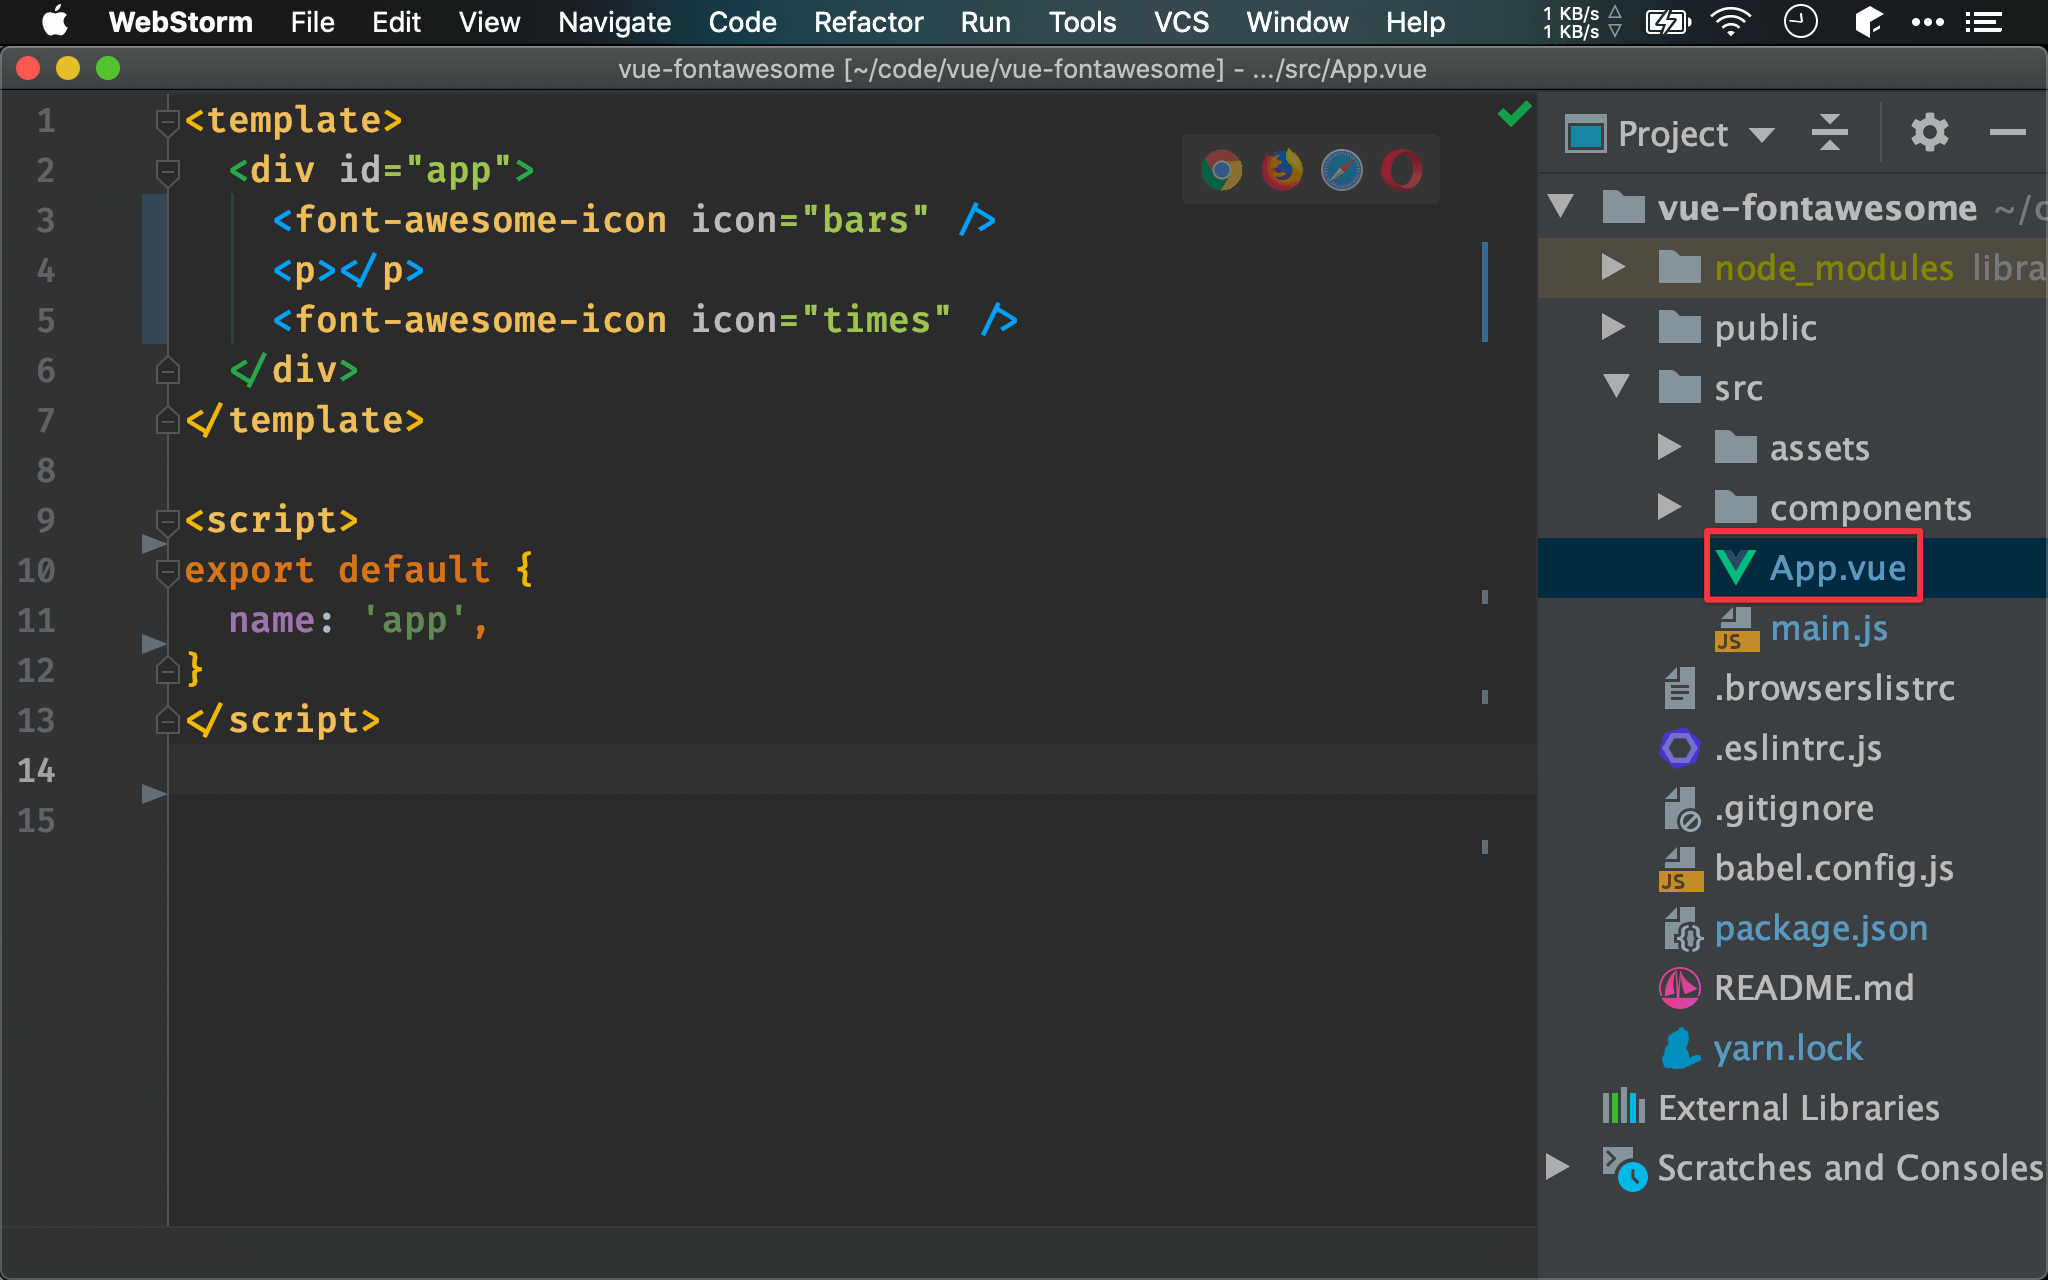Click the Project view window icon
Image resolution: width=2048 pixels, height=1280 pixels.
coord(1586,134)
